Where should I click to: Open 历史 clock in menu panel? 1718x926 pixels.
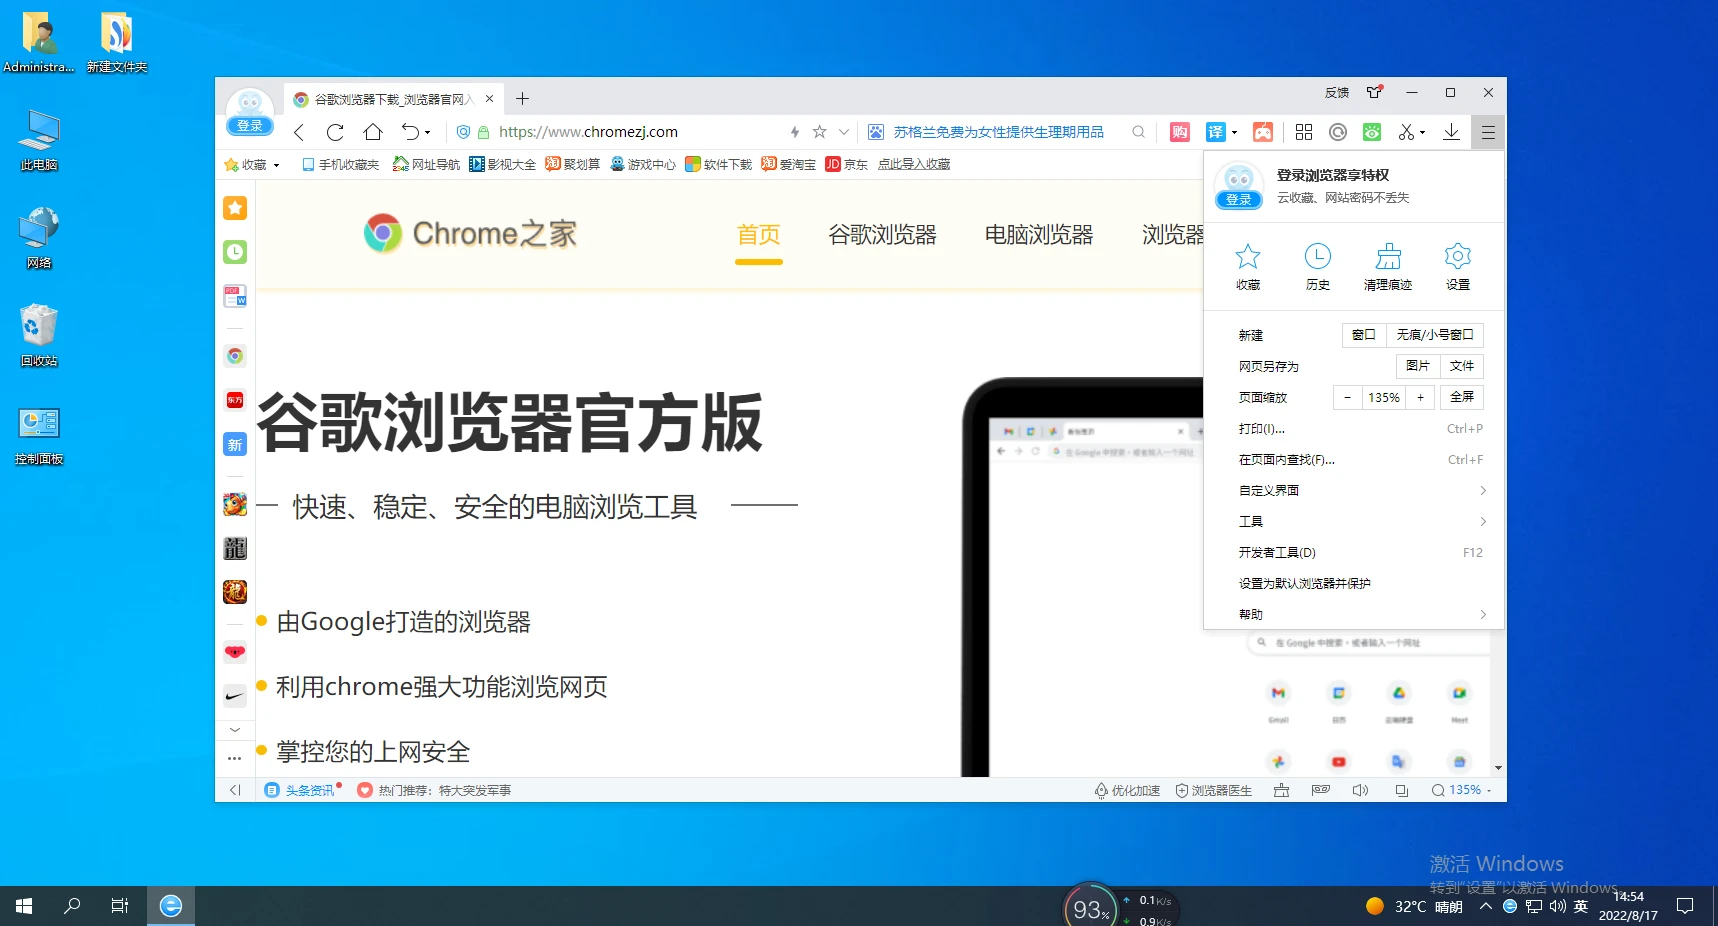(x=1318, y=267)
